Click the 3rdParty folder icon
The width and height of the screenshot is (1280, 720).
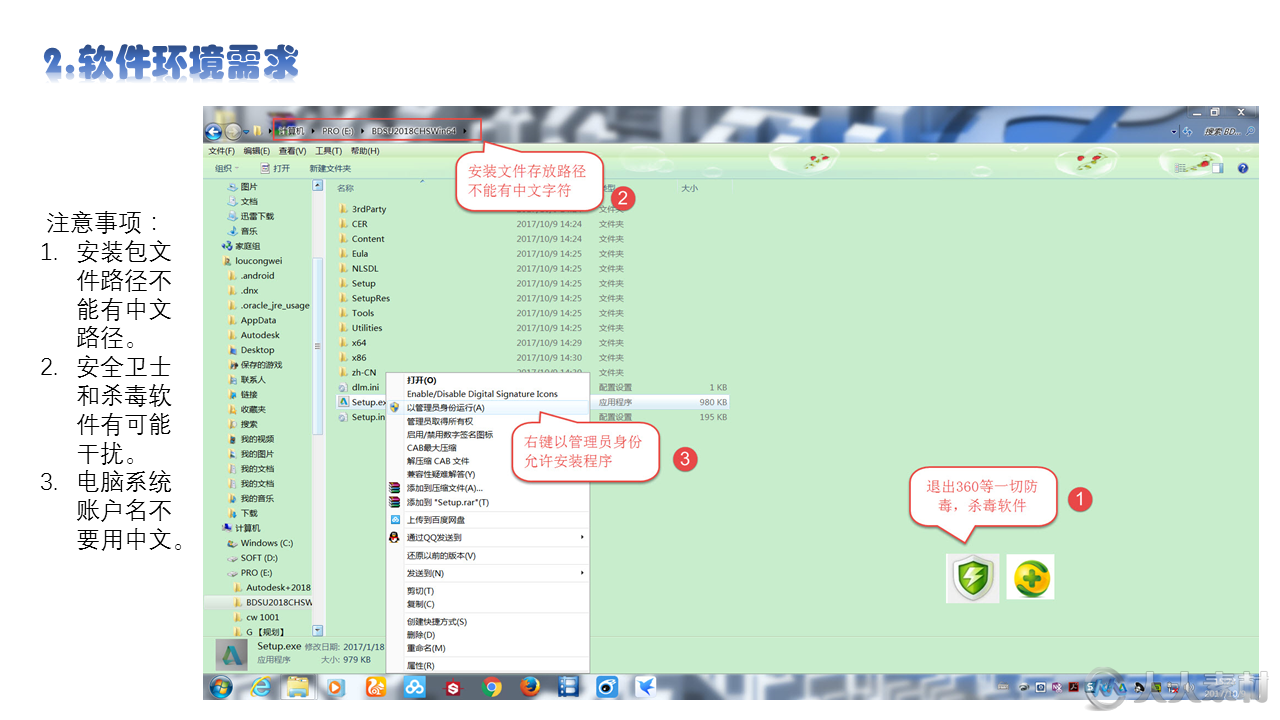pos(343,209)
